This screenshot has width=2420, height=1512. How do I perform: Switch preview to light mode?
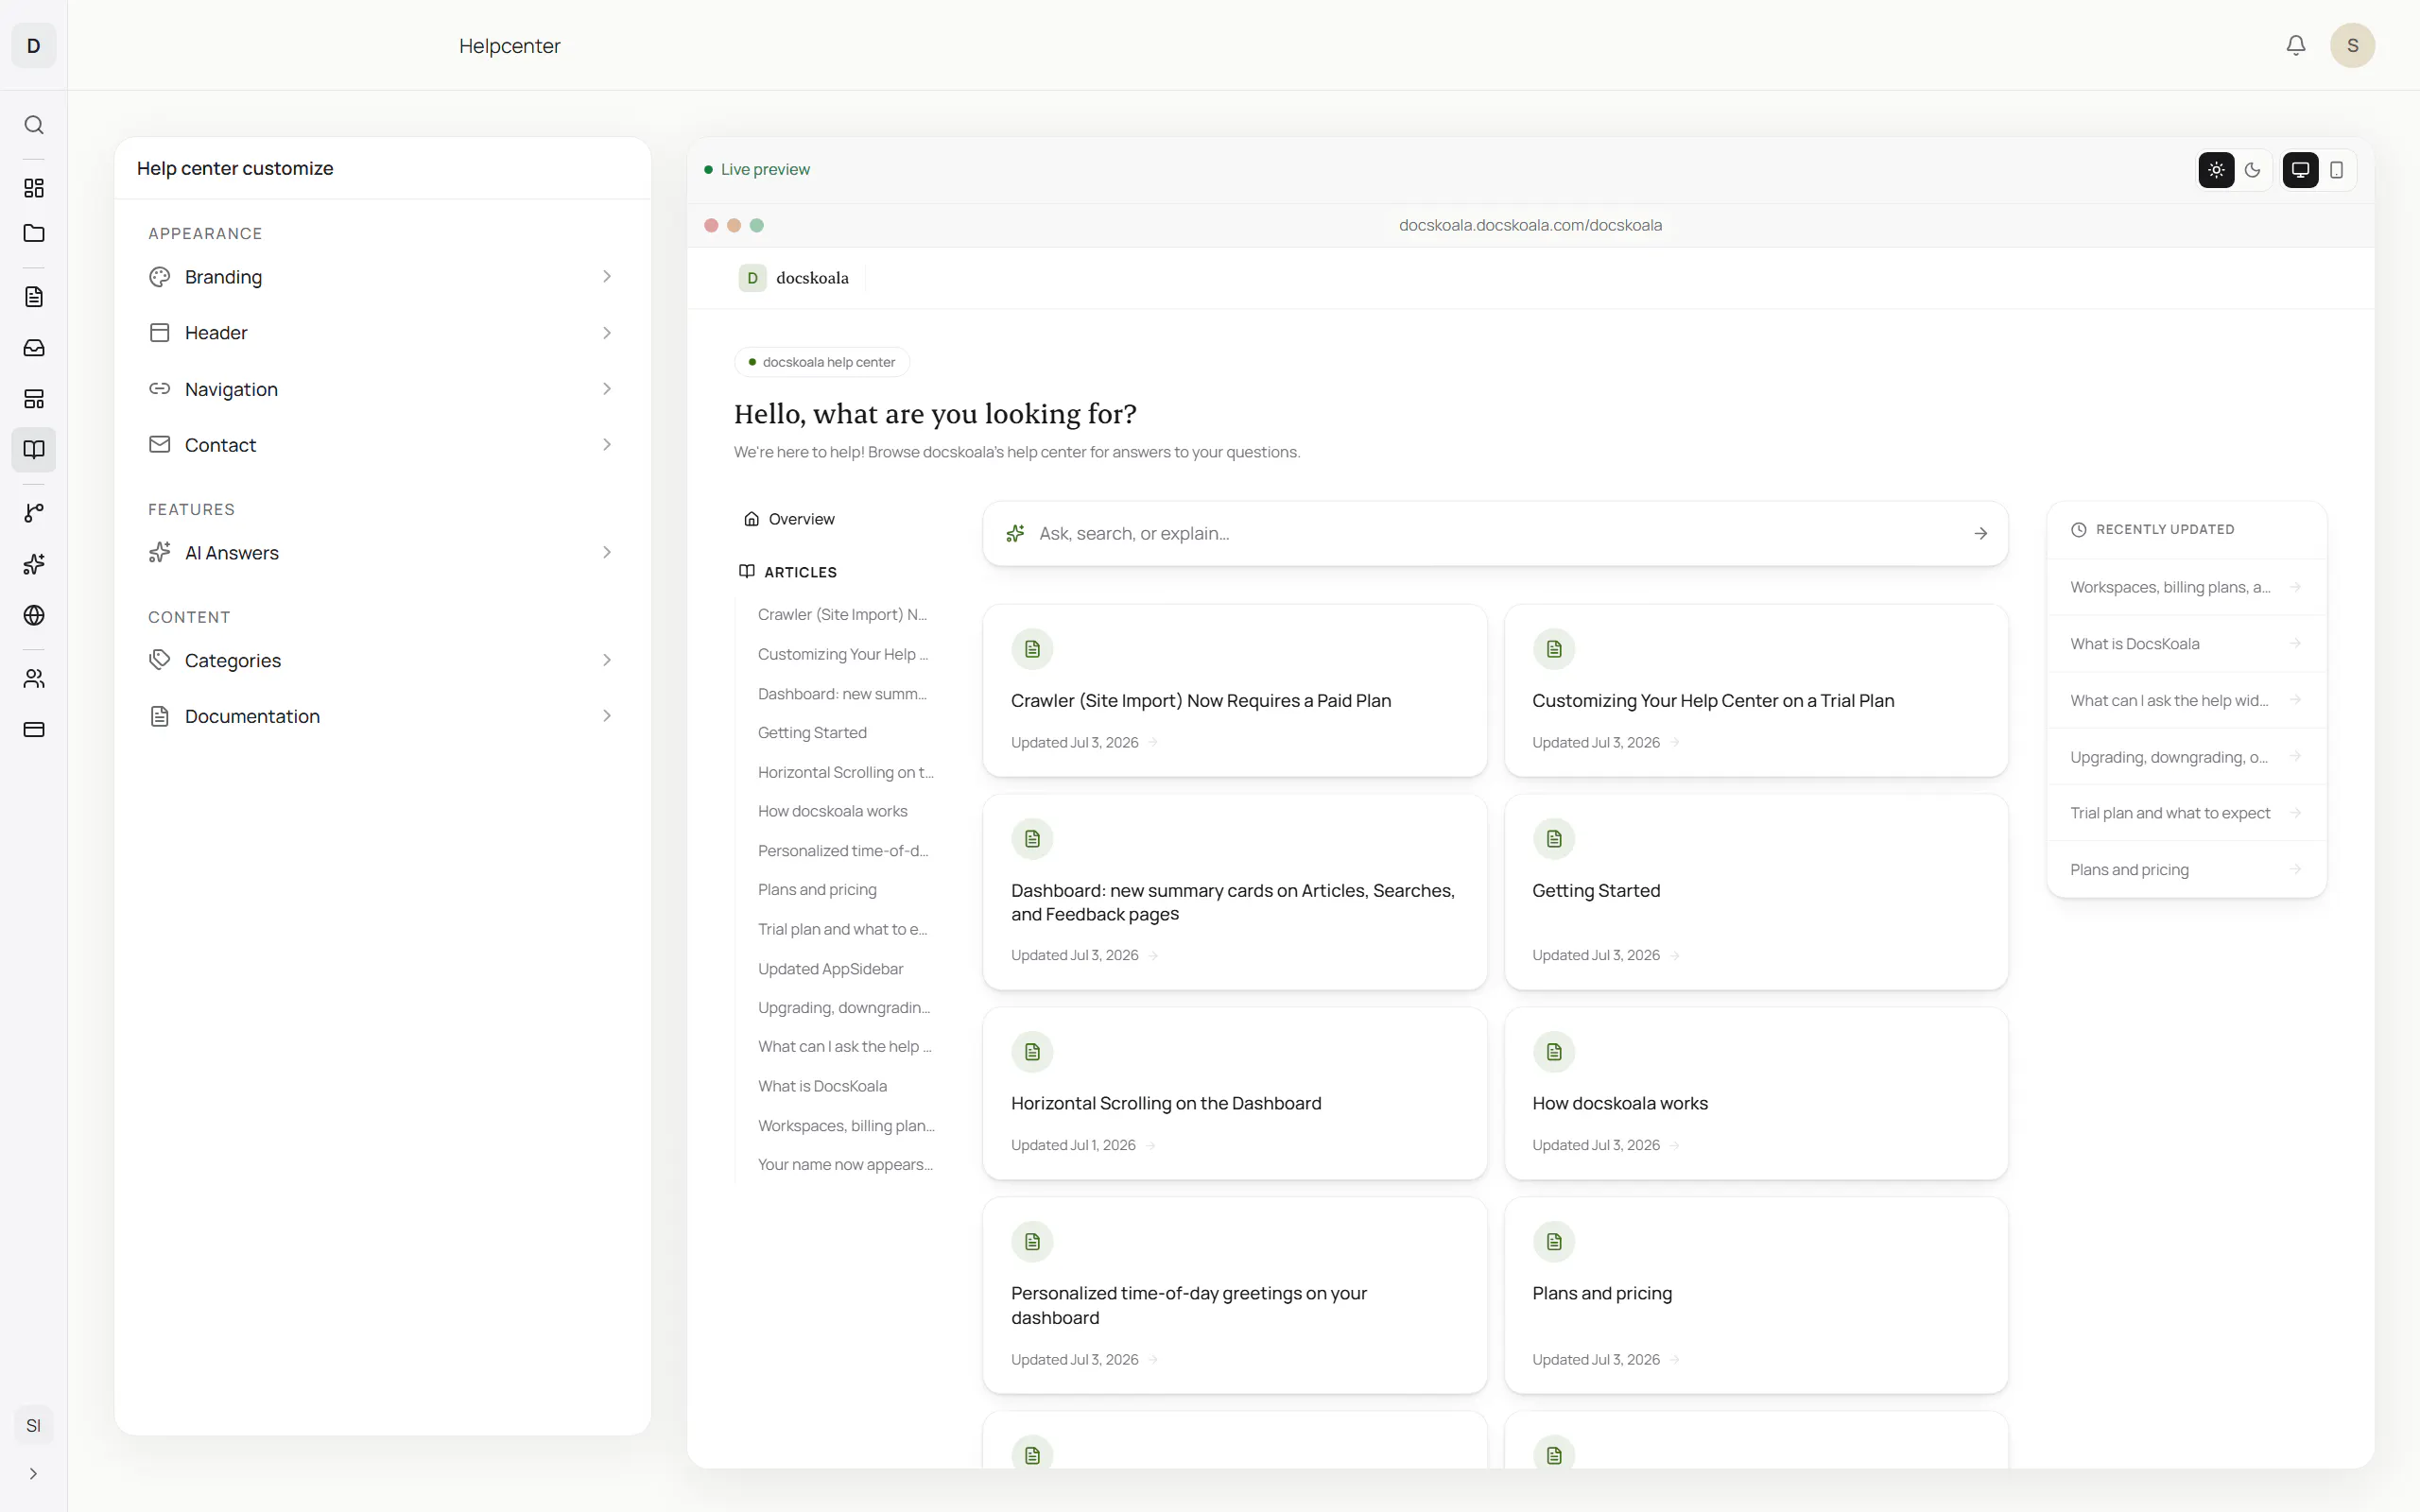[x=2216, y=170]
